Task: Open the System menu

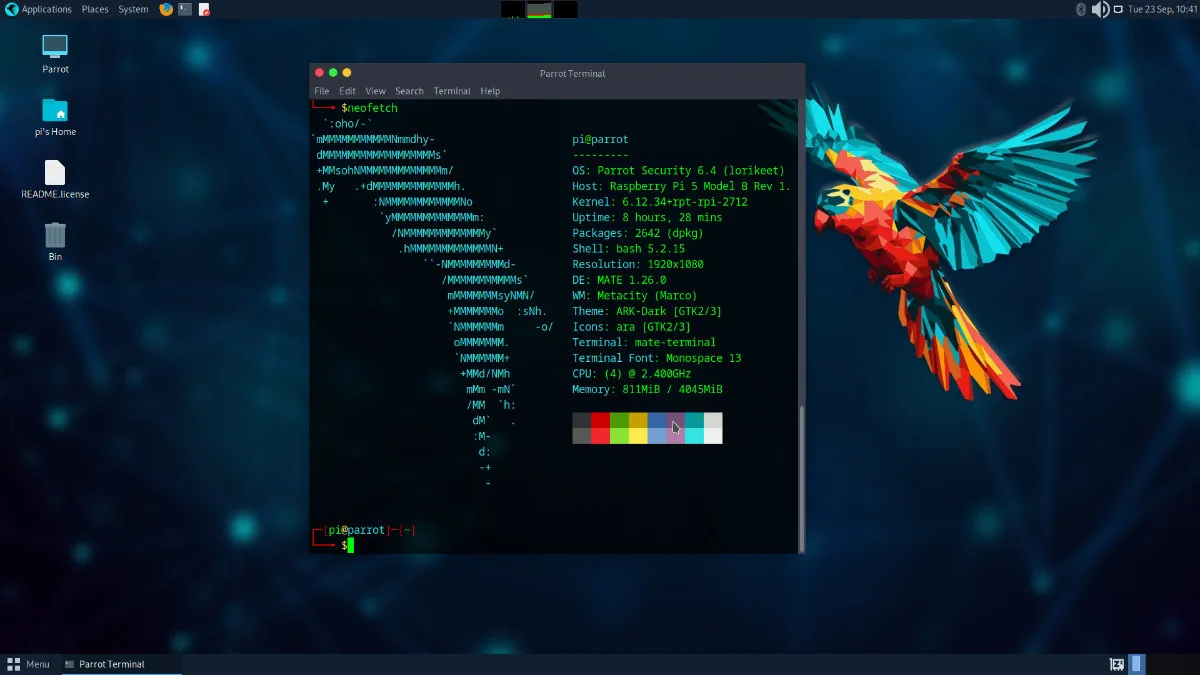Action: 133,9
